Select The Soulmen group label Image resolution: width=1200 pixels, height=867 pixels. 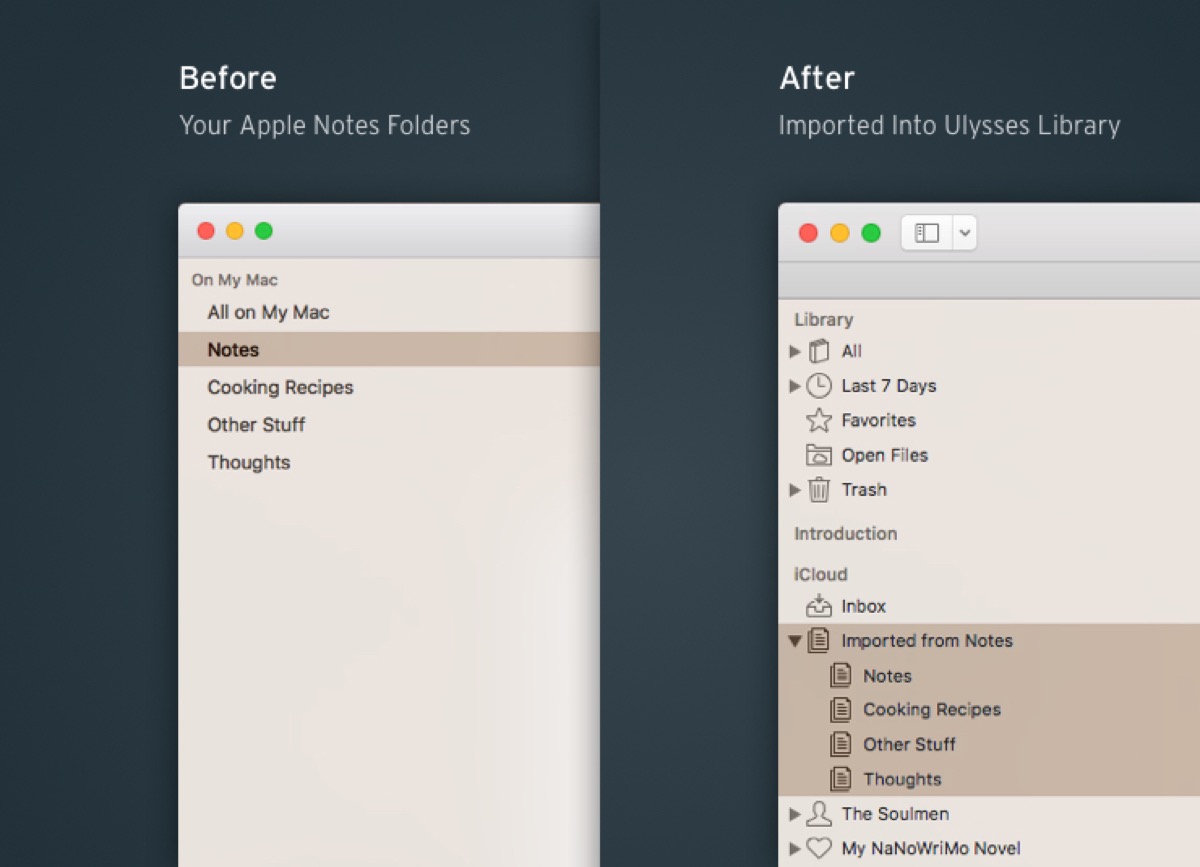click(x=895, y=814)
